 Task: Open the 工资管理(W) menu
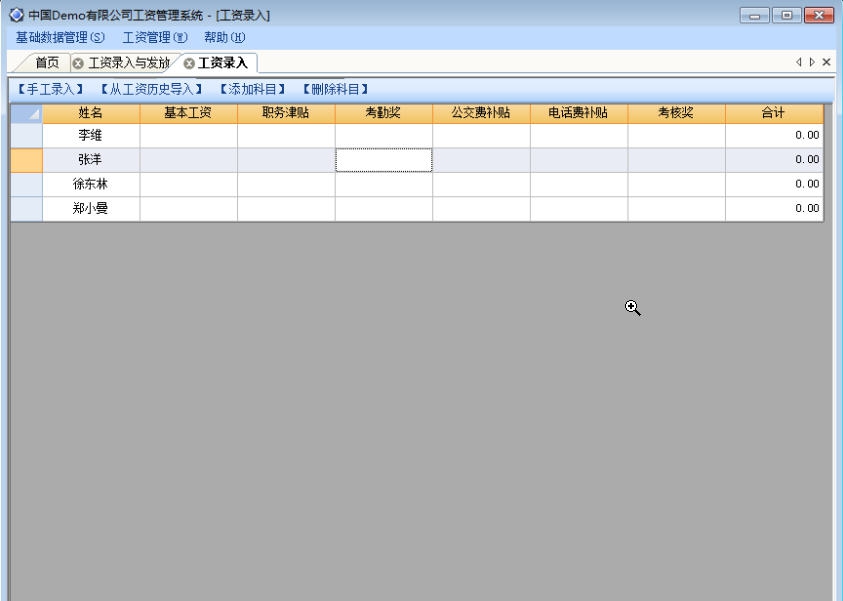pyautogui.click(x=155, y=38)
